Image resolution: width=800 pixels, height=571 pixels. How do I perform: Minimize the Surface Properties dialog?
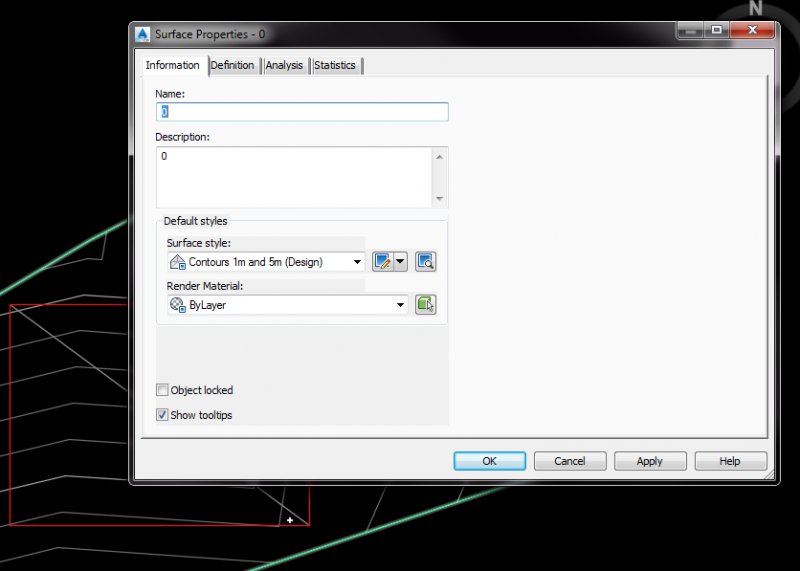[x=691, y=30]
